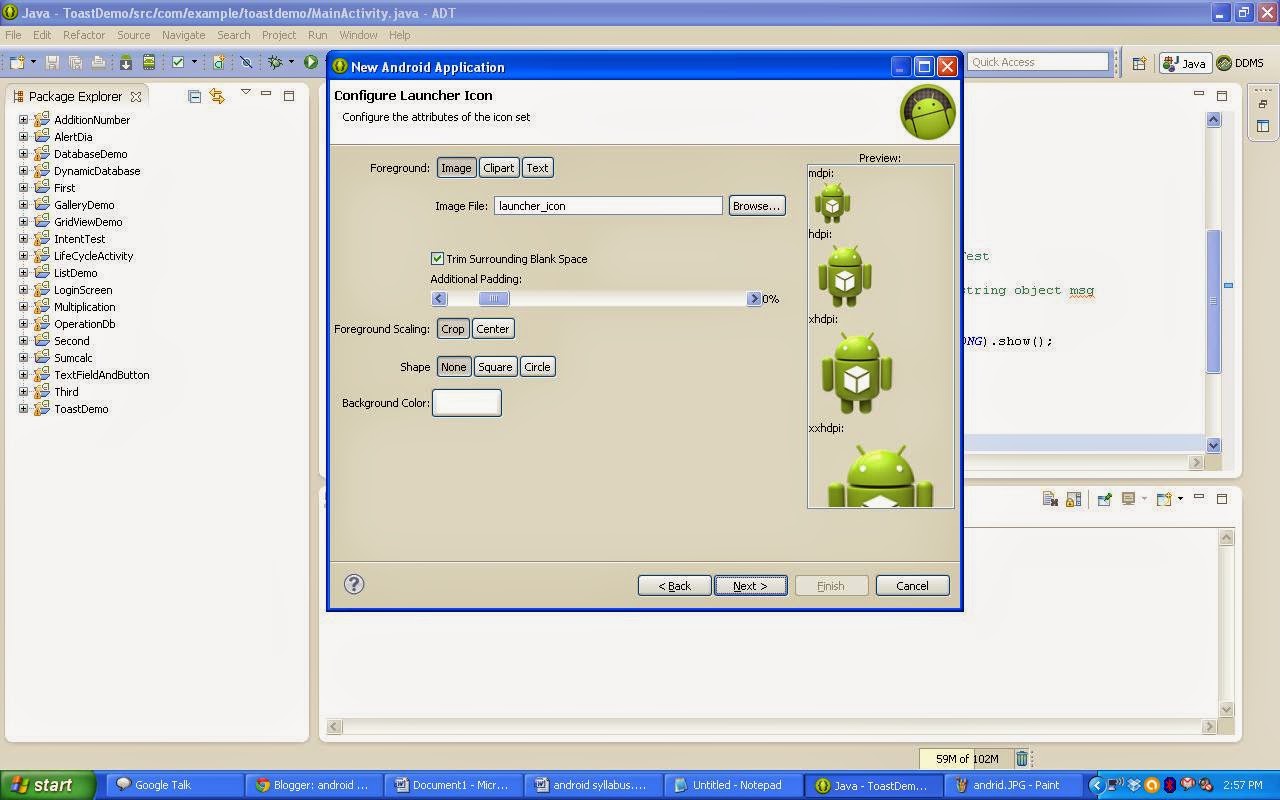
Task: Open the Project menu
Action: pos(279,35)
